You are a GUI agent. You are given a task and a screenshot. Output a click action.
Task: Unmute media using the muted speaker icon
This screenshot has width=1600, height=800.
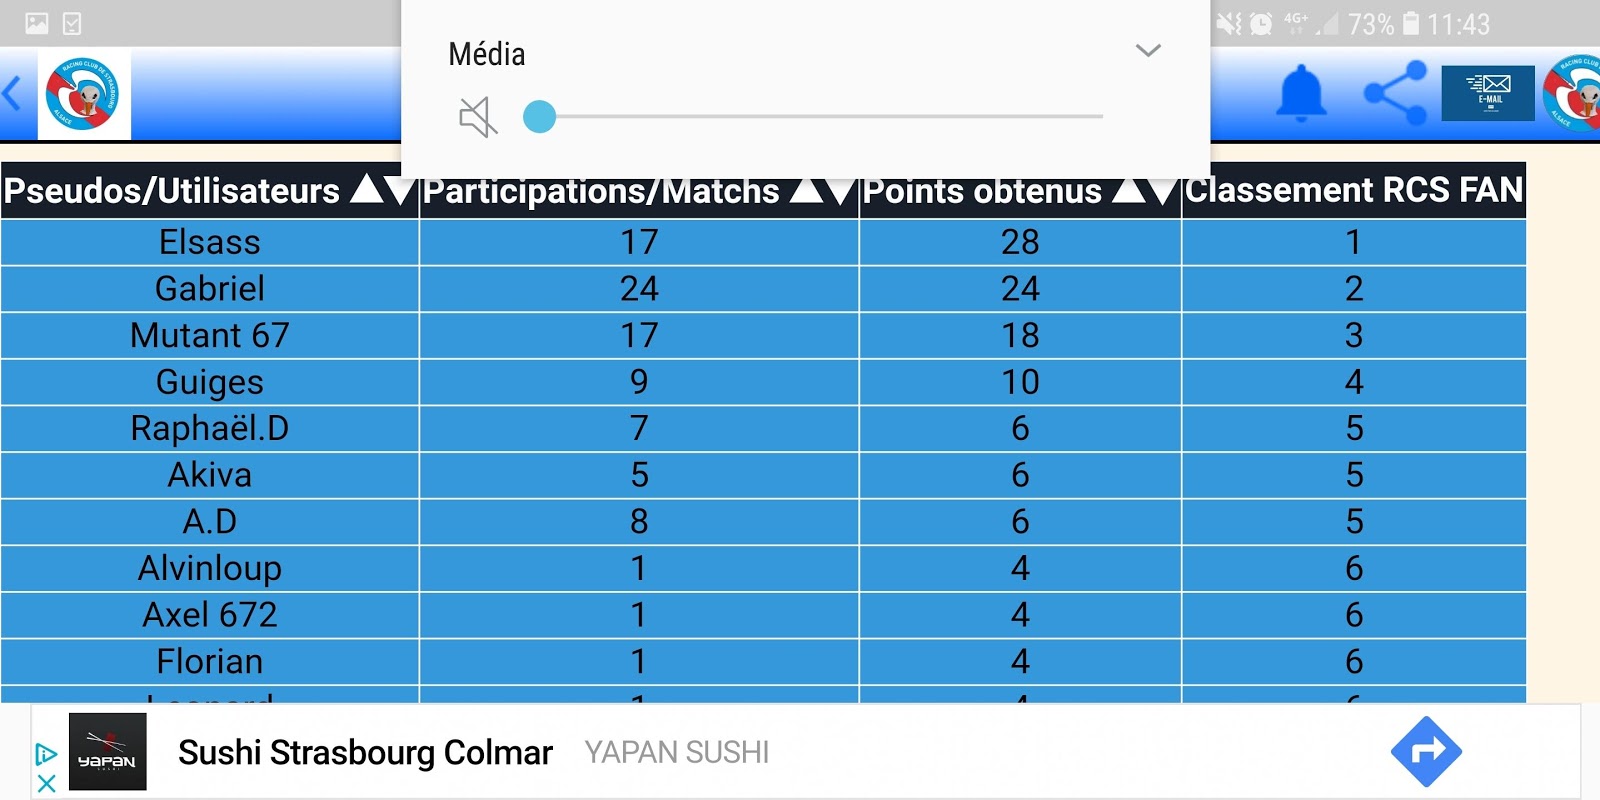[x=477, y=117]
